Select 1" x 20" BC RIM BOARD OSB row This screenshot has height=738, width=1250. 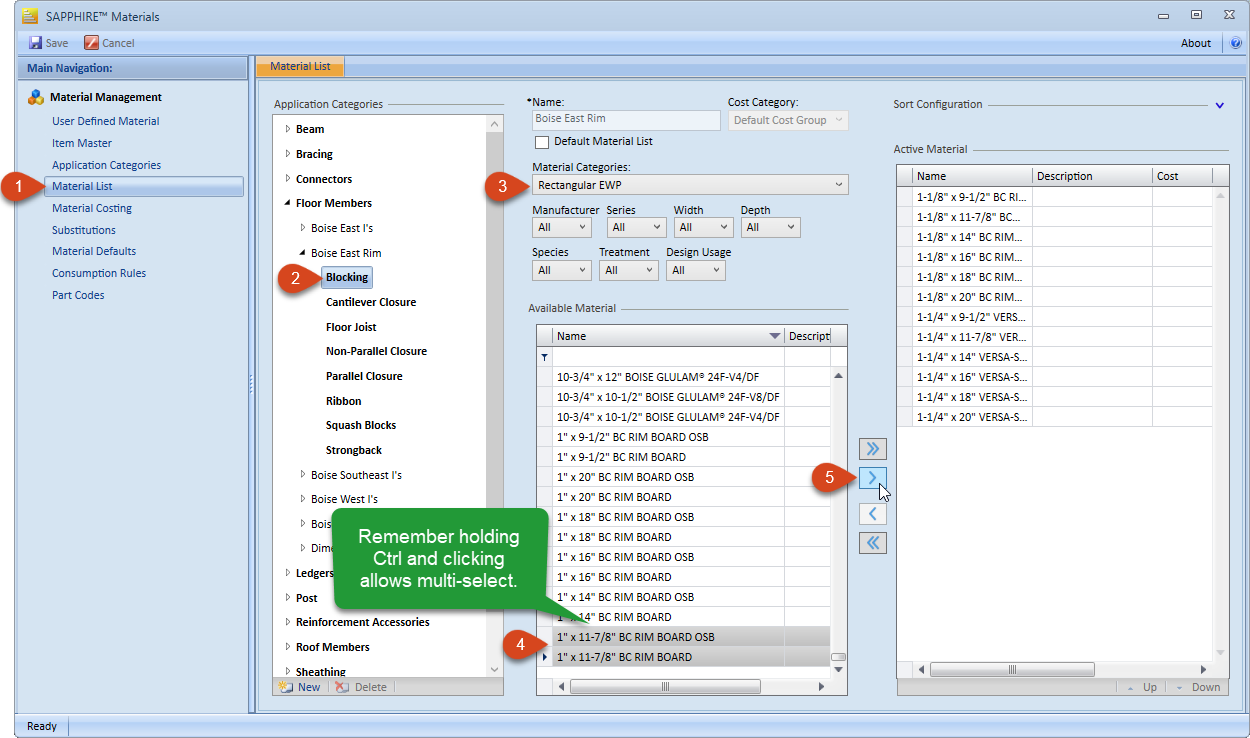pos(683,477)
